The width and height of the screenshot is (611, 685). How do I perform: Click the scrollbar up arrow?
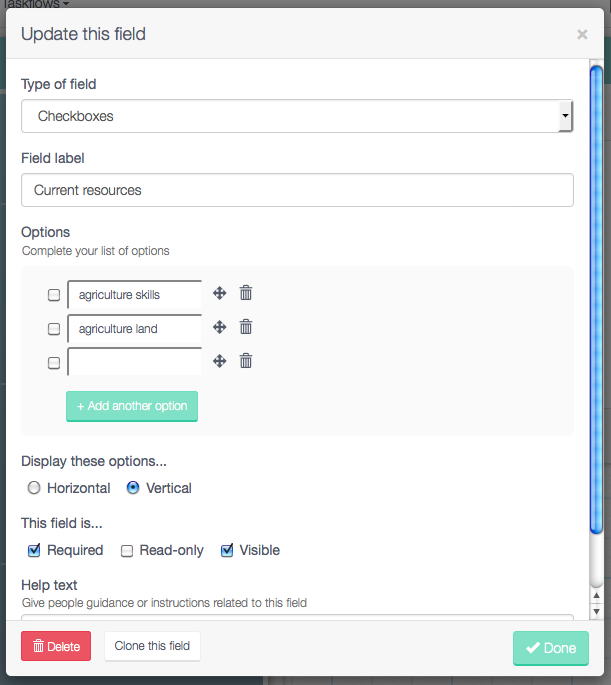(x=596, y=595)
